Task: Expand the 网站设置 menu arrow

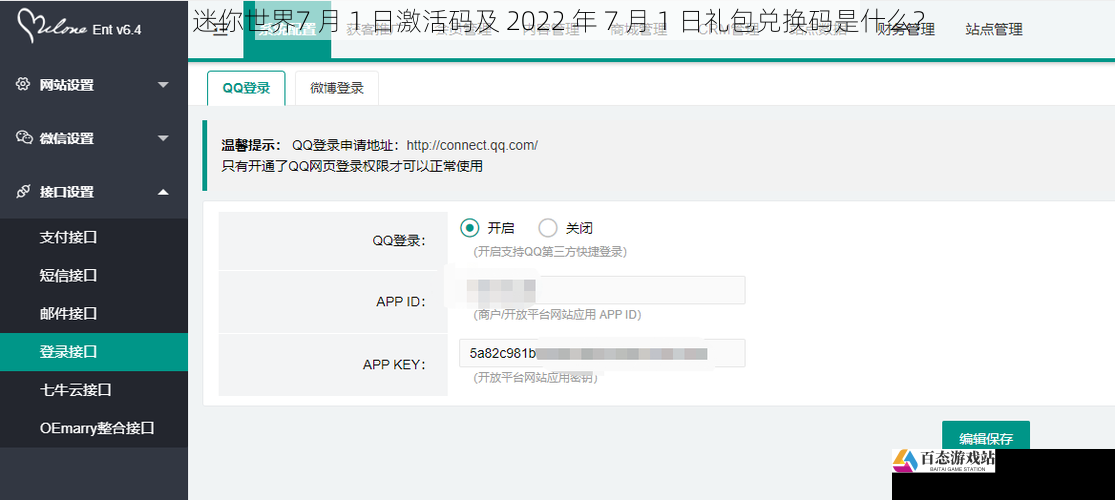Action: [x=163, y=85]
